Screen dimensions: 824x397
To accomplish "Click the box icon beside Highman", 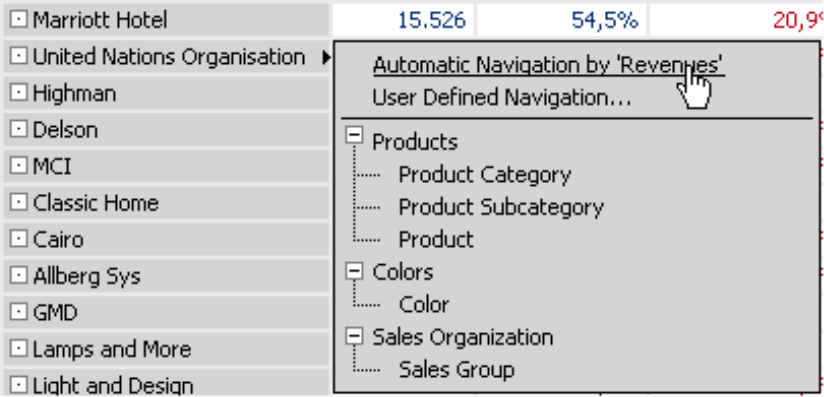I will click(x=18, y=93).
